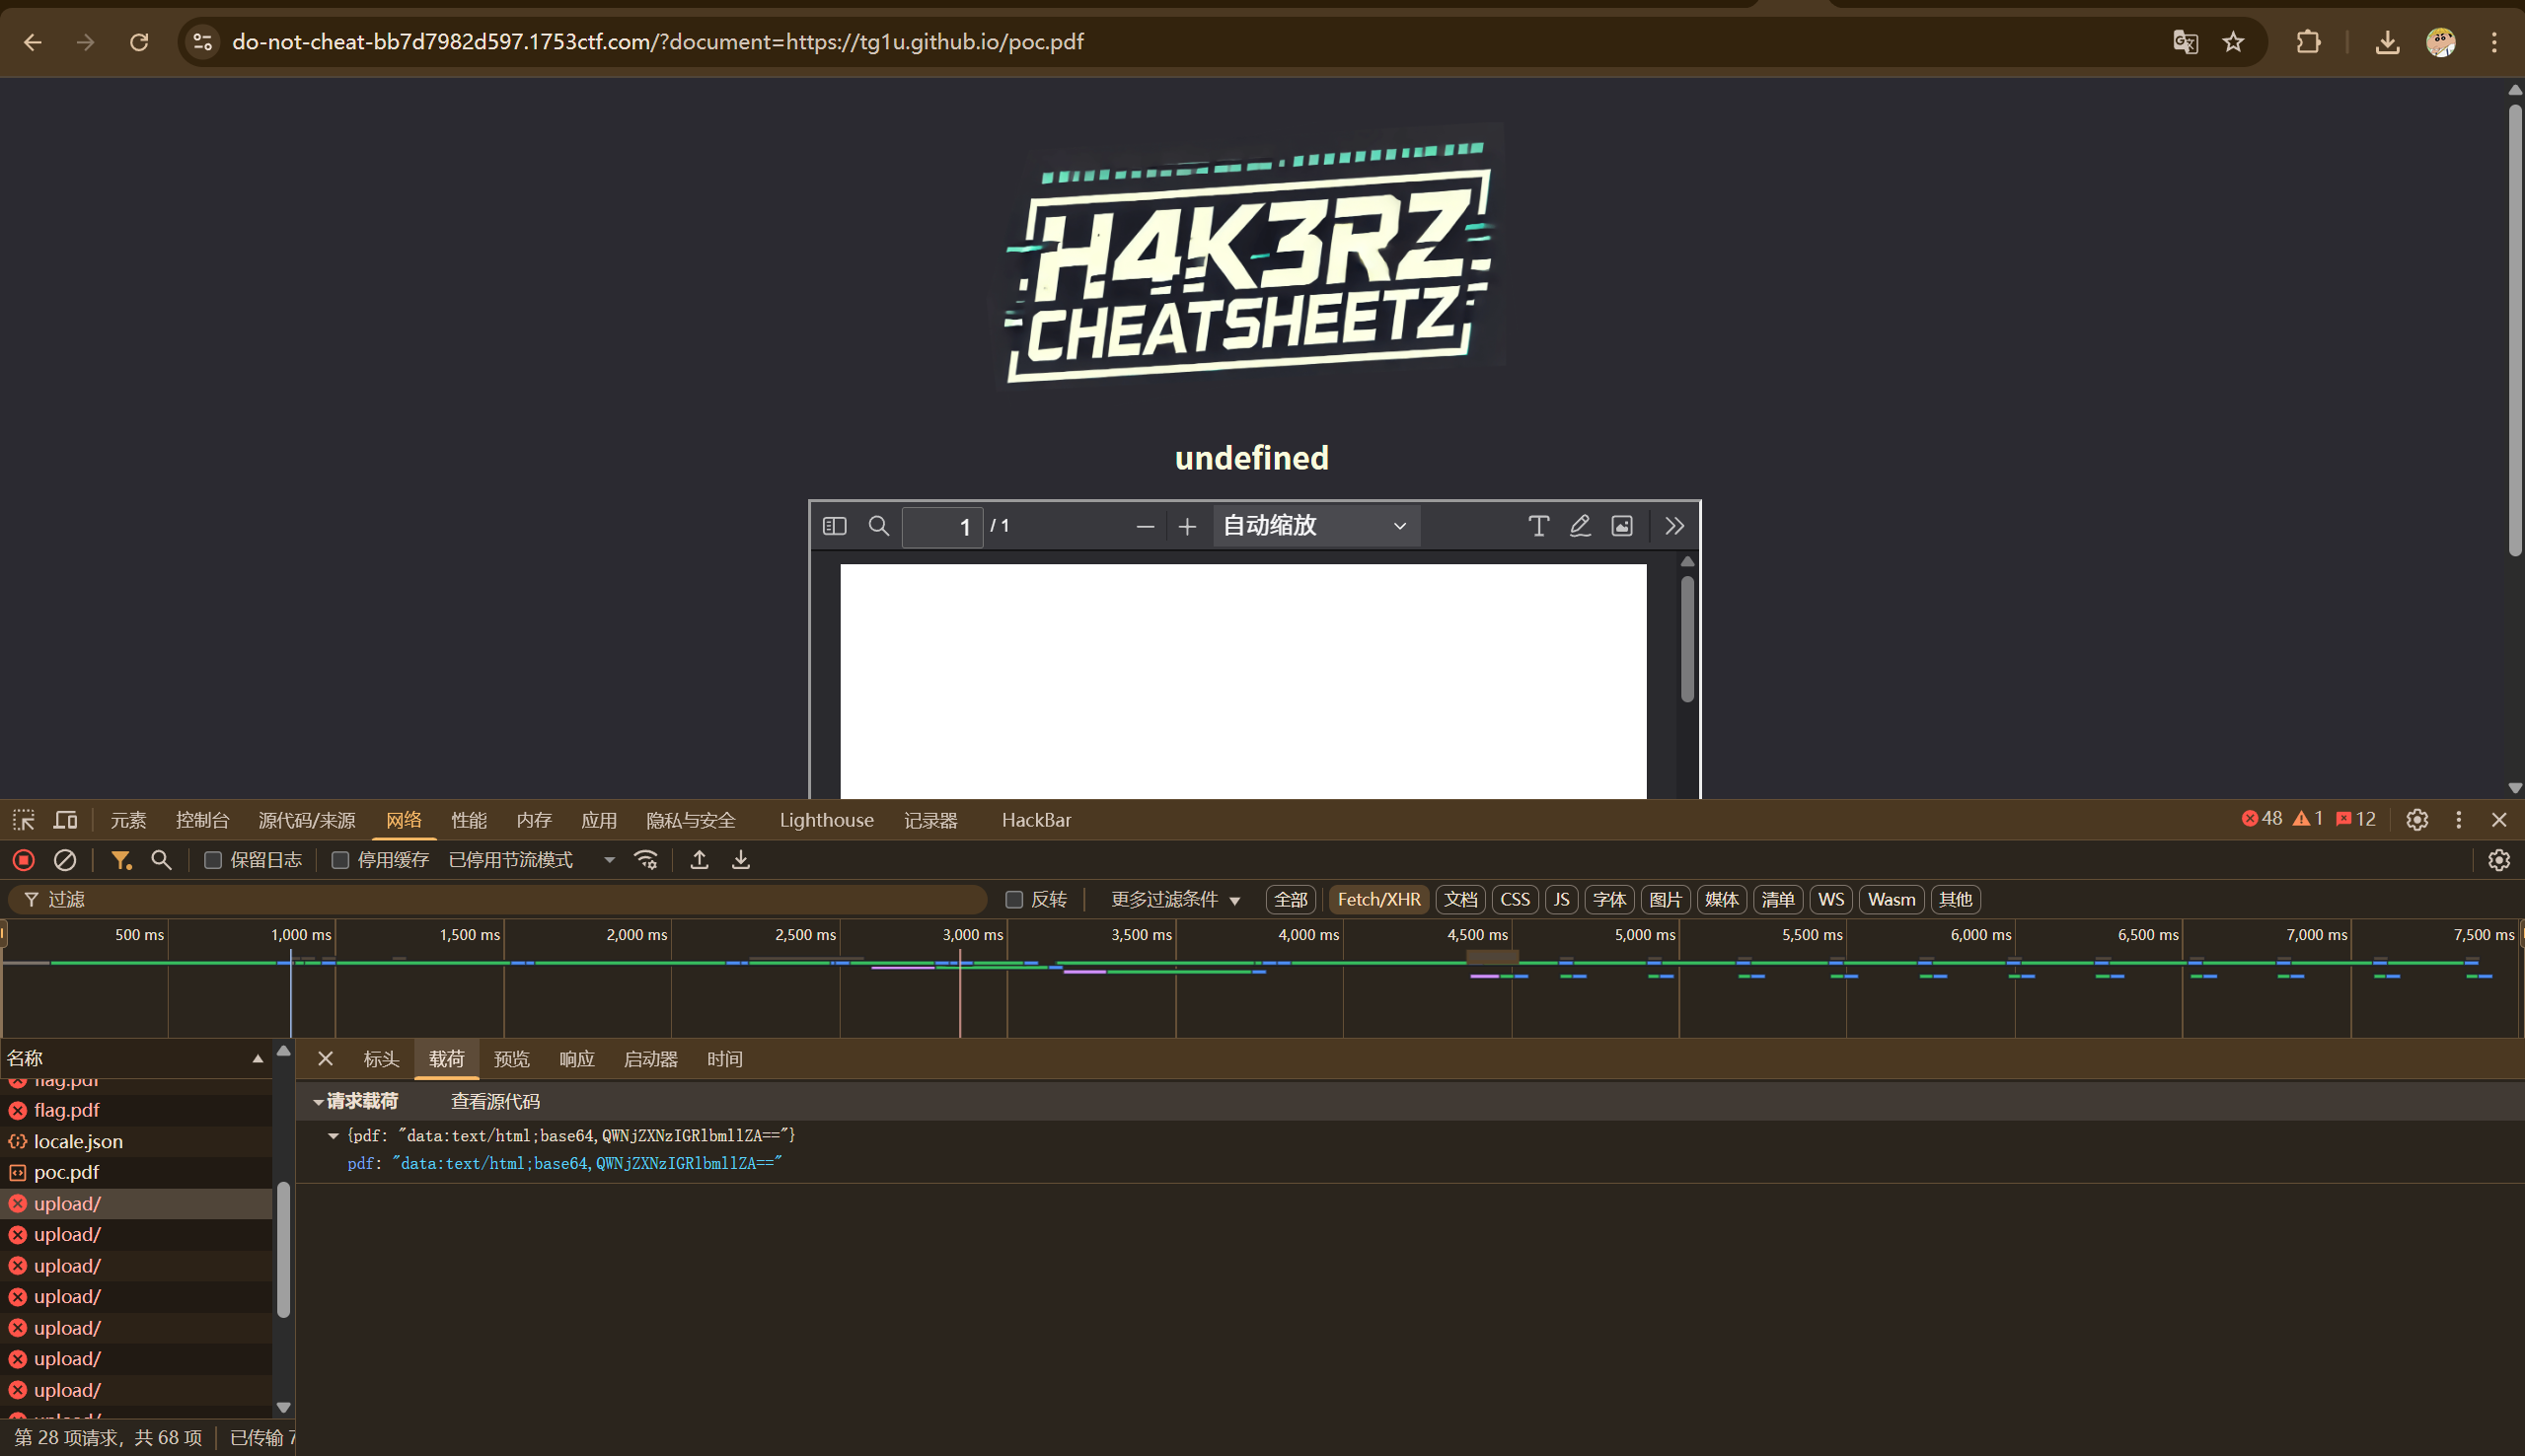This screenshot has height=1456, width=2525.
Task: Sort requests by 名称 column
Action: (135, 1058)
